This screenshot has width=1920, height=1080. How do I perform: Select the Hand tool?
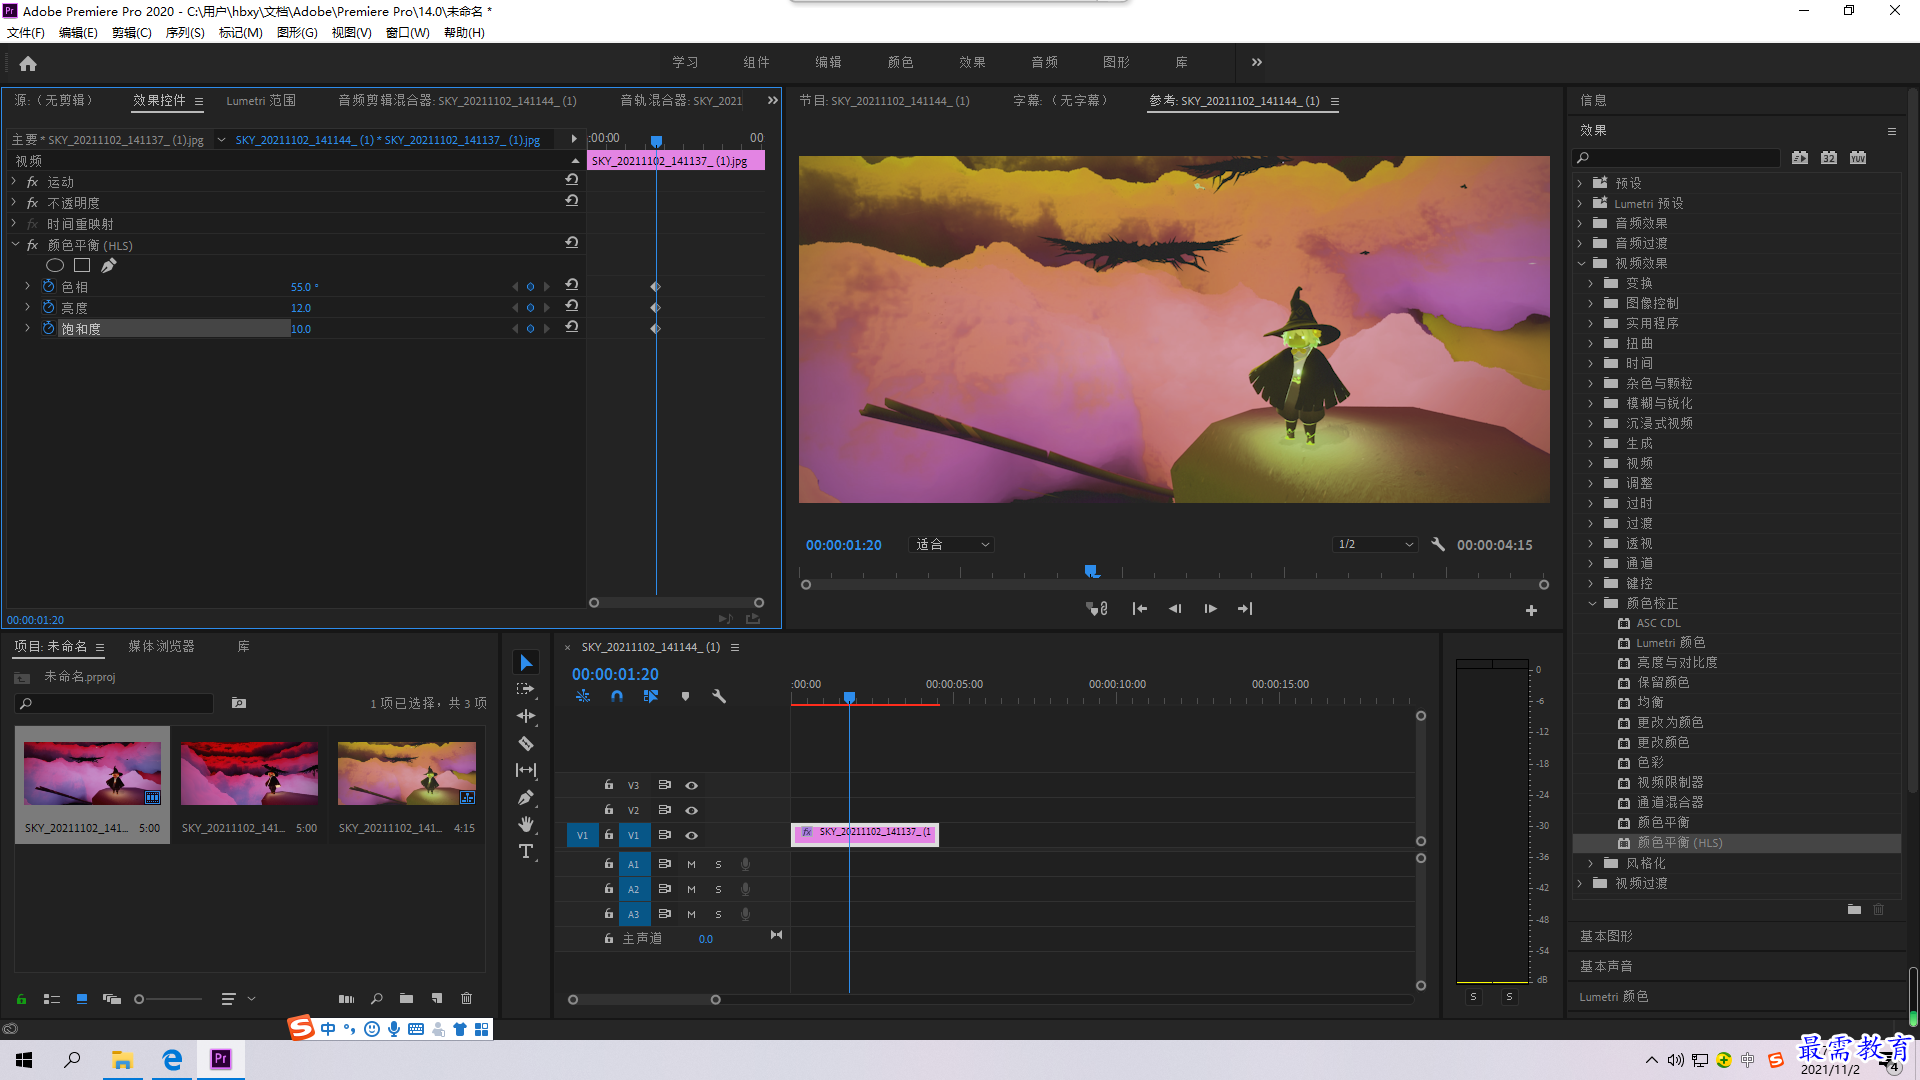[526, 825]
